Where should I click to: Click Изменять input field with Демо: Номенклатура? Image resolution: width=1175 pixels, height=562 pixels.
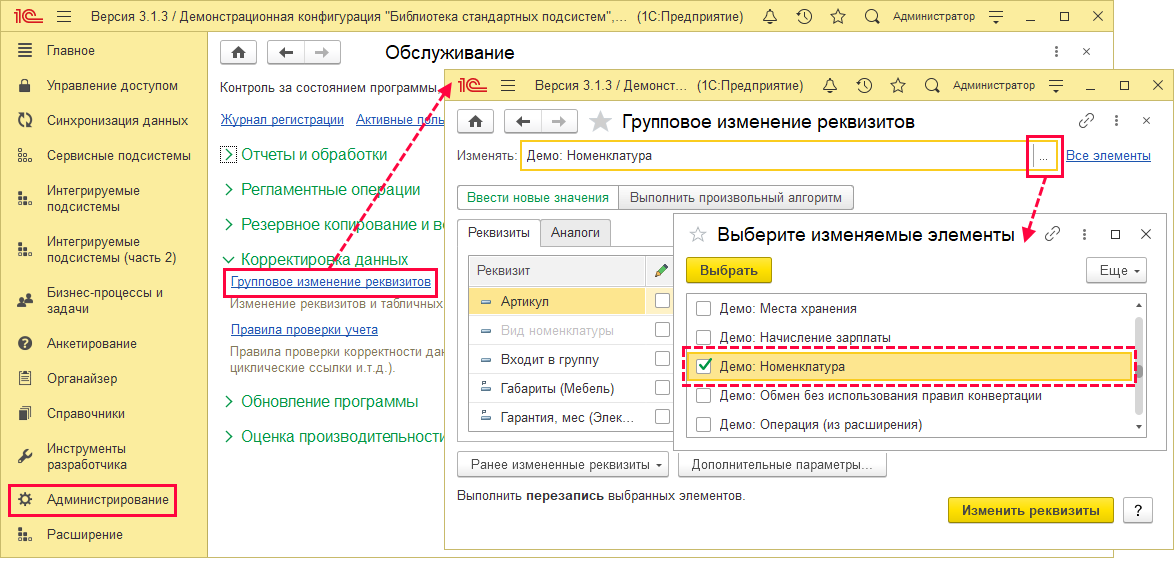point(777,157)
